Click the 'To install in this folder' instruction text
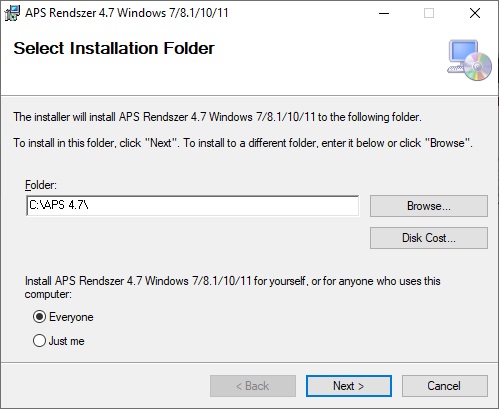499x409 pixels. click(x=243, y=143)
